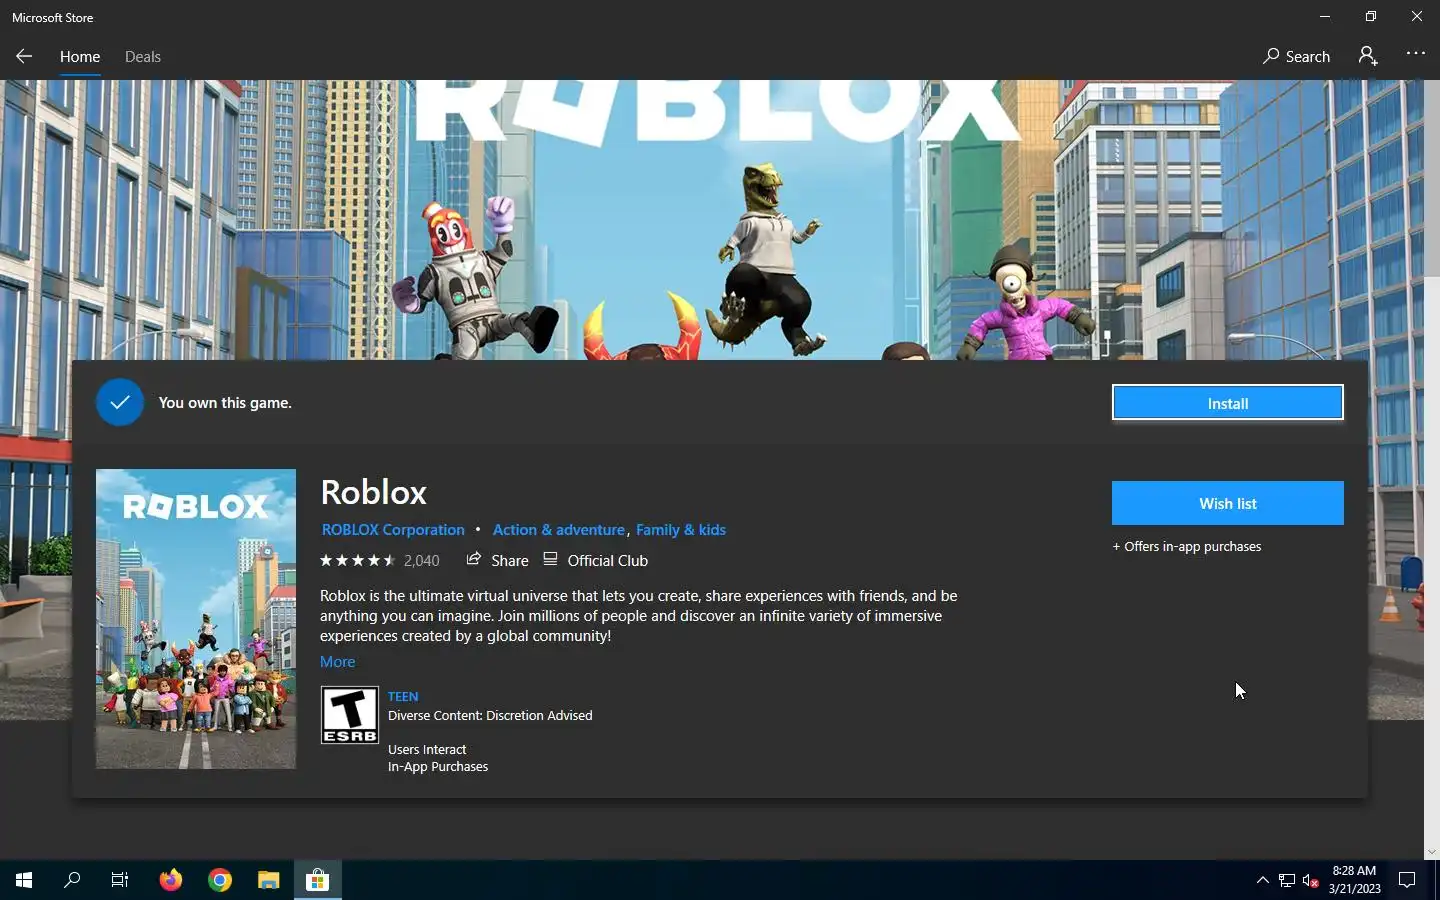1440x900 pixels.
Task: Open network status tray icon
Action: tap(1287, 880)
